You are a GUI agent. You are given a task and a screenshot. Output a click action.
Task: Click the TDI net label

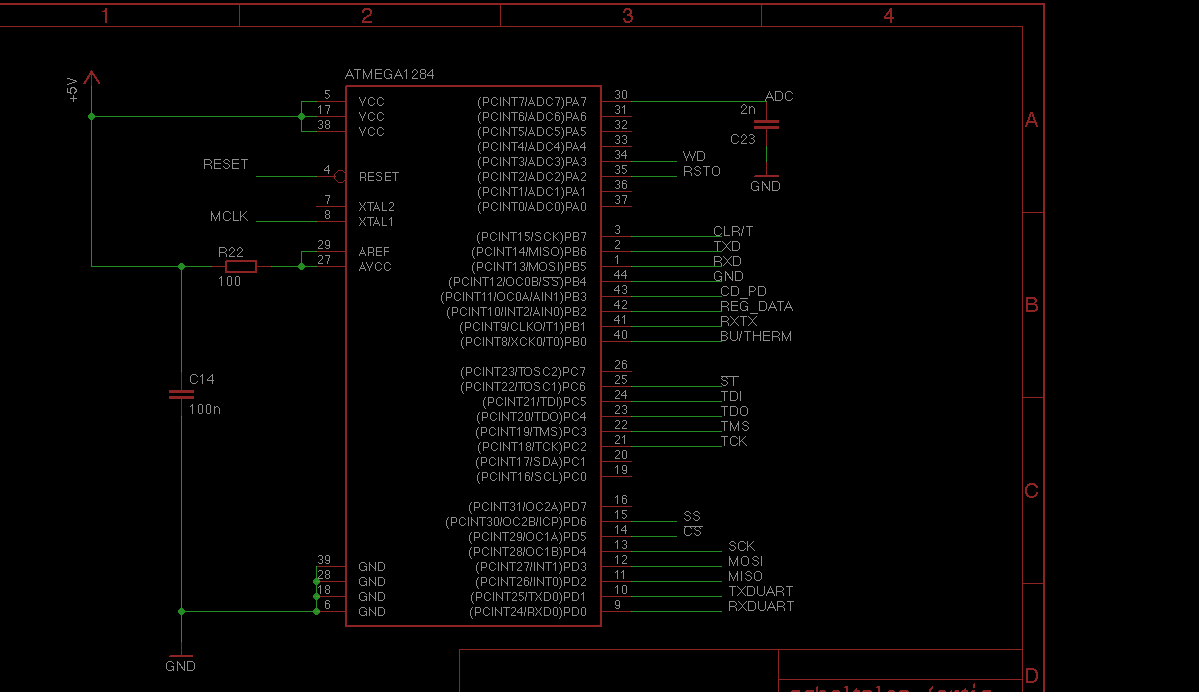click(731, 396)
